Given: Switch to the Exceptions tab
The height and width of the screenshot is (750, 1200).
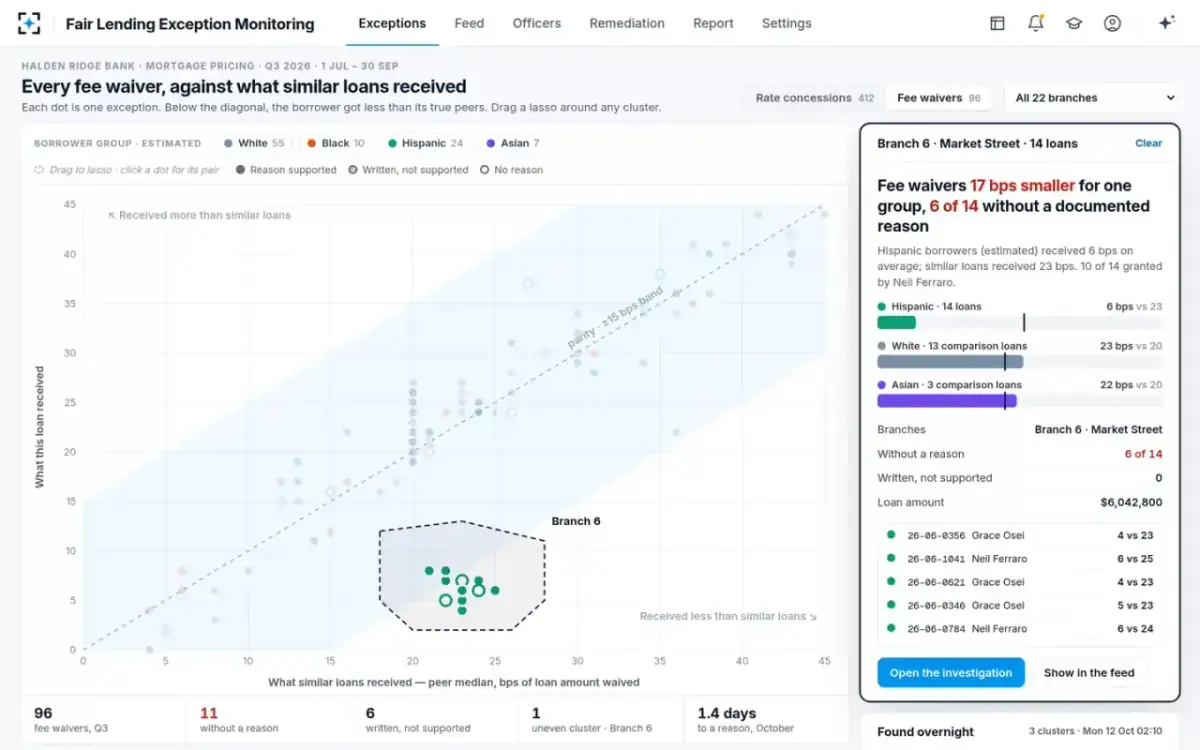Looking at the screenshot, I should 392,23.
